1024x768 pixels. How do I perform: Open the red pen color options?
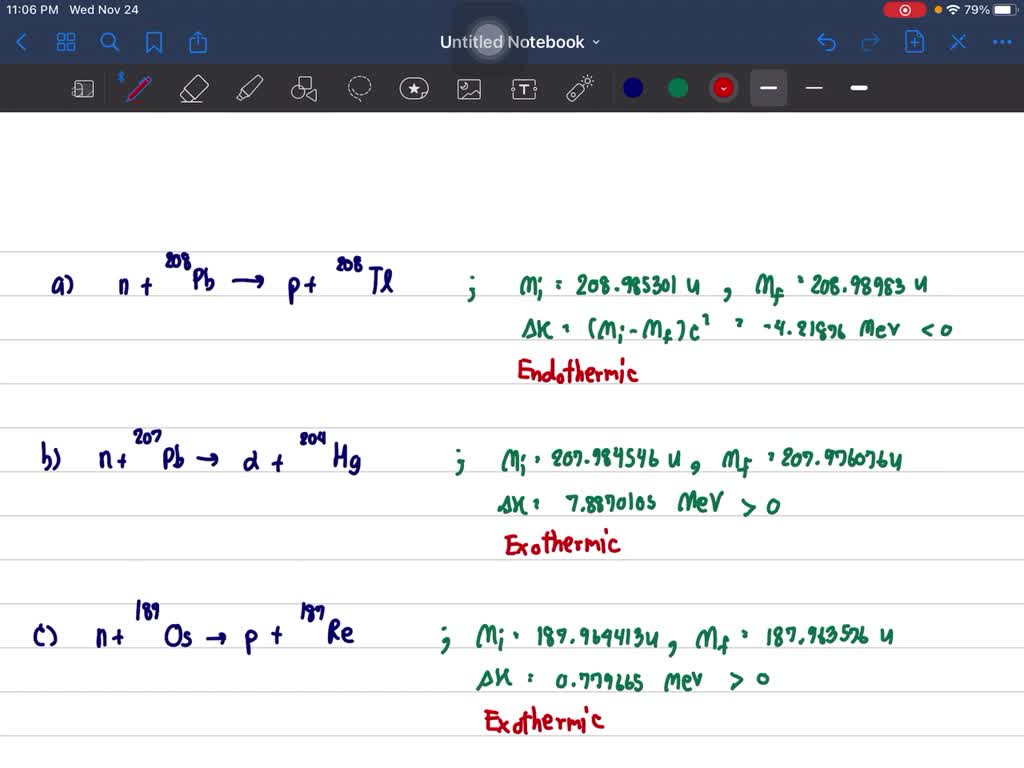click(x=723, y=88)
